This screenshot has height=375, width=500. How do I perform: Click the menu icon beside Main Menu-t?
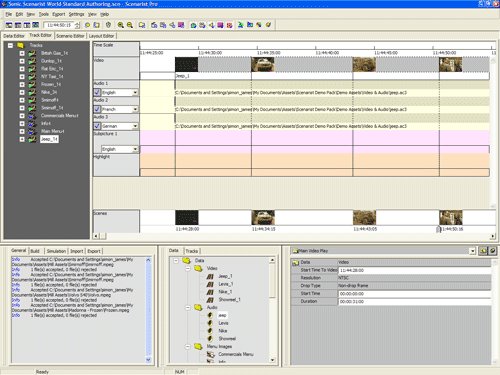pyautogui.click(x=32, y=131)
